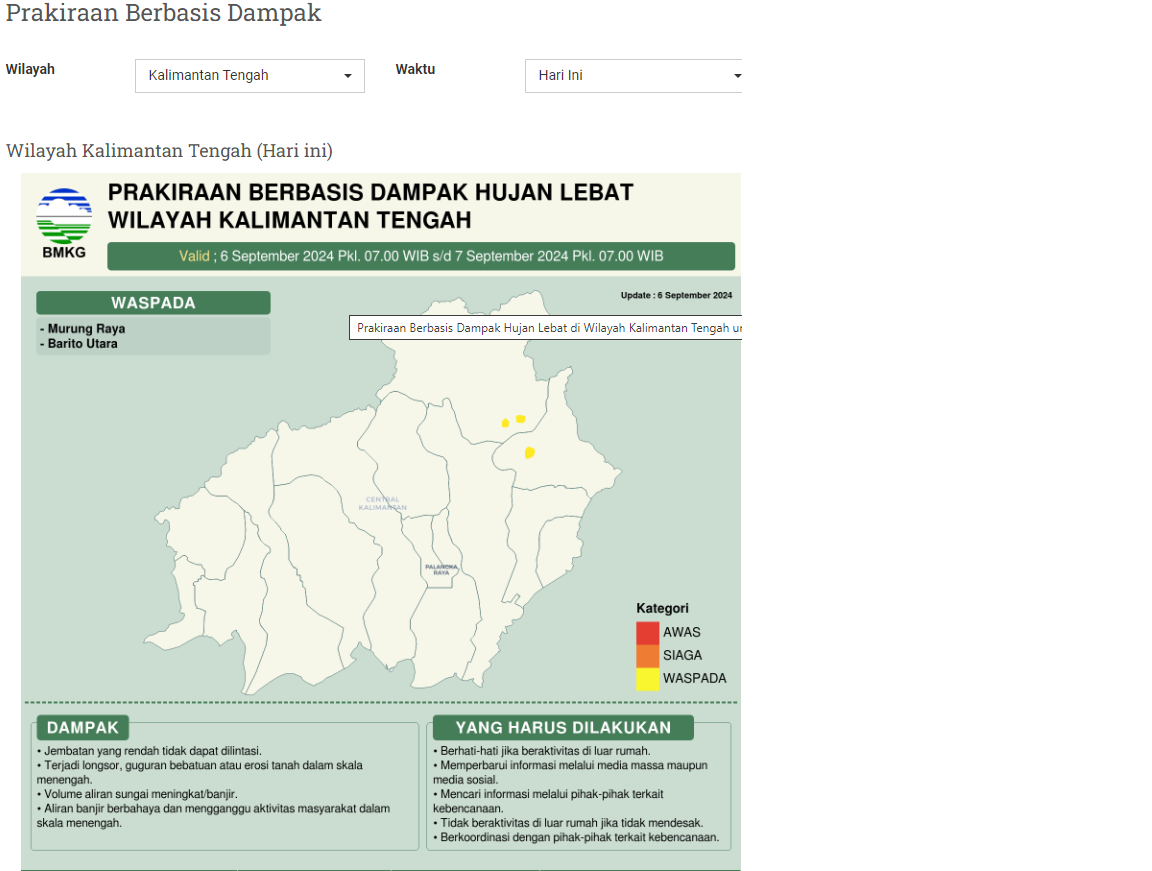Click the Kategori legend title
The image size is (1152, 871).
click(x=662, y=608)
